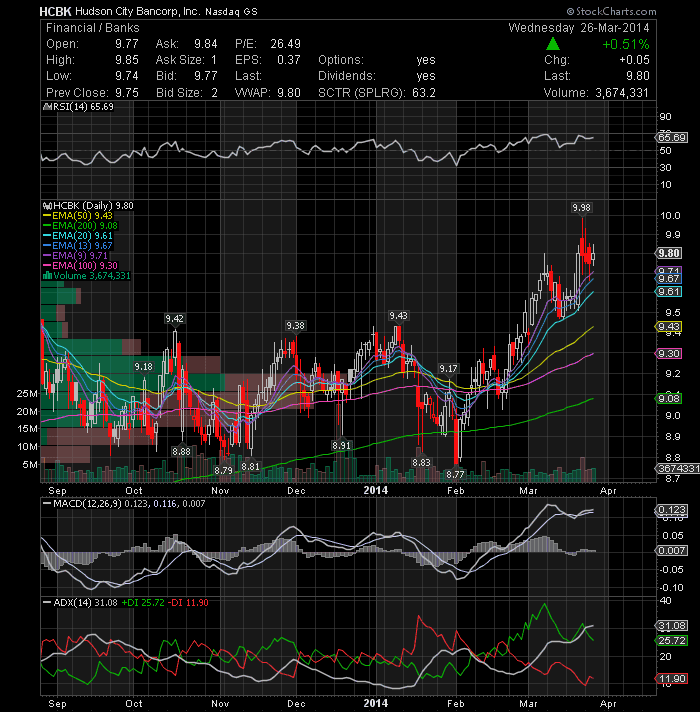Image resolution: width=700 pixels, height=712 pixels.
Task: Click the 31.08 ADX tag on right axis
Action: click(672, 626)
